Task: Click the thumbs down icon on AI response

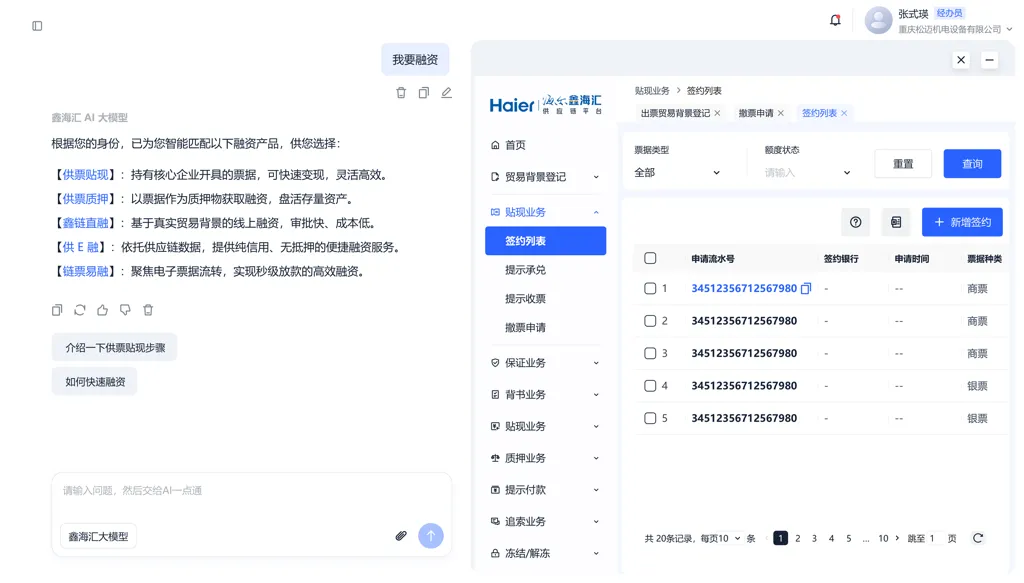Action: [x=125, y=310]
